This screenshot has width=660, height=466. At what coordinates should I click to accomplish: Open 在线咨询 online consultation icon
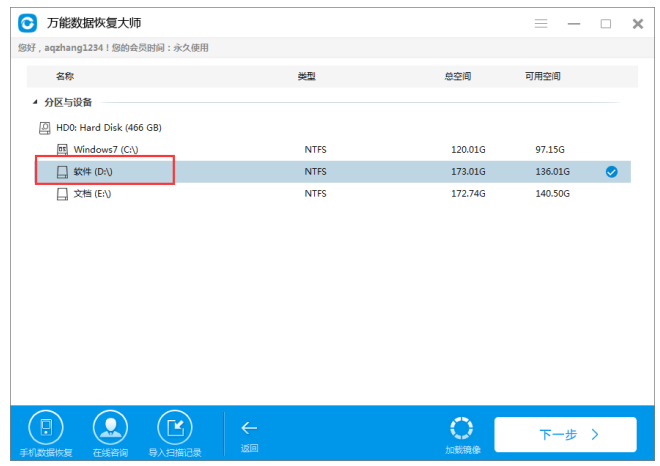pyautogui.click(x=110, y=428)
